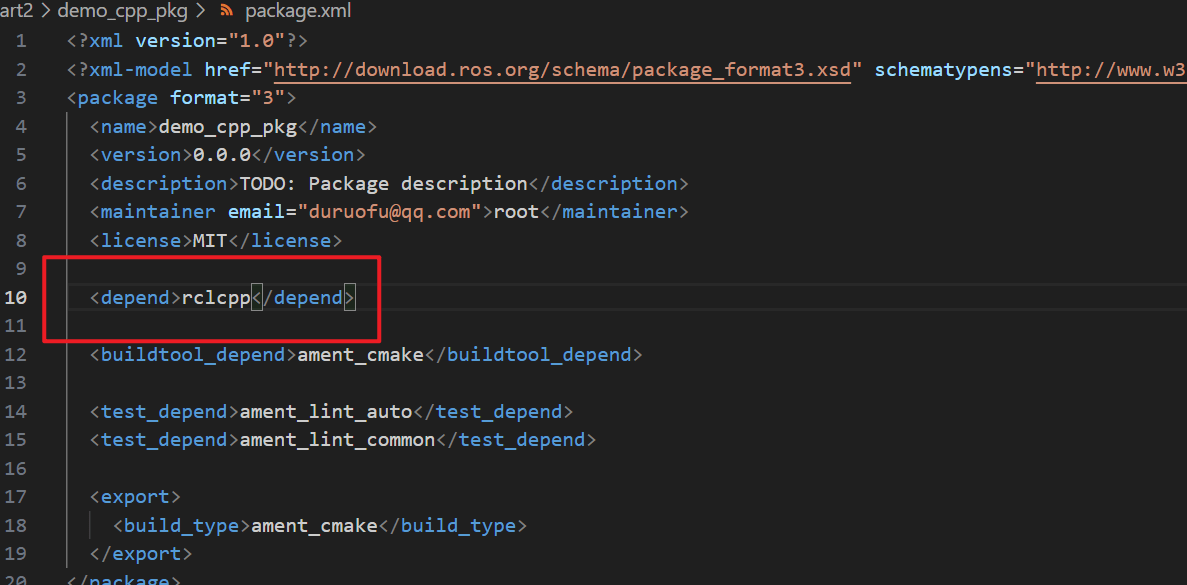
Task: Open the art2 breadcrumb segment
Action: coord(18,12)
